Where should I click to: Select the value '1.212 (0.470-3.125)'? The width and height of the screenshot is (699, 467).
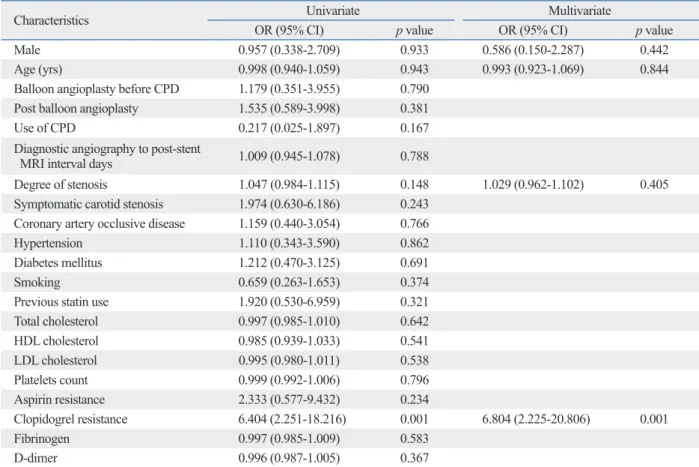coord(289,263)
